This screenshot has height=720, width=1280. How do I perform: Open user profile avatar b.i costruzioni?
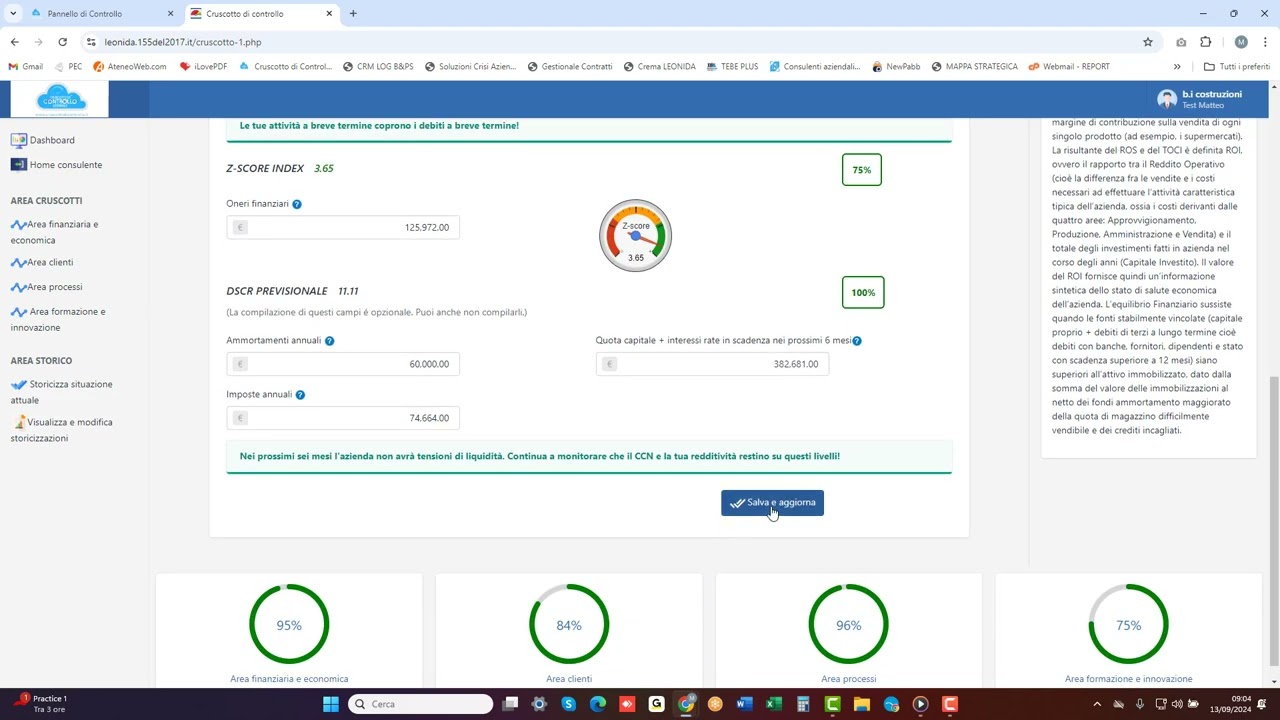[x=1166, y=99]
